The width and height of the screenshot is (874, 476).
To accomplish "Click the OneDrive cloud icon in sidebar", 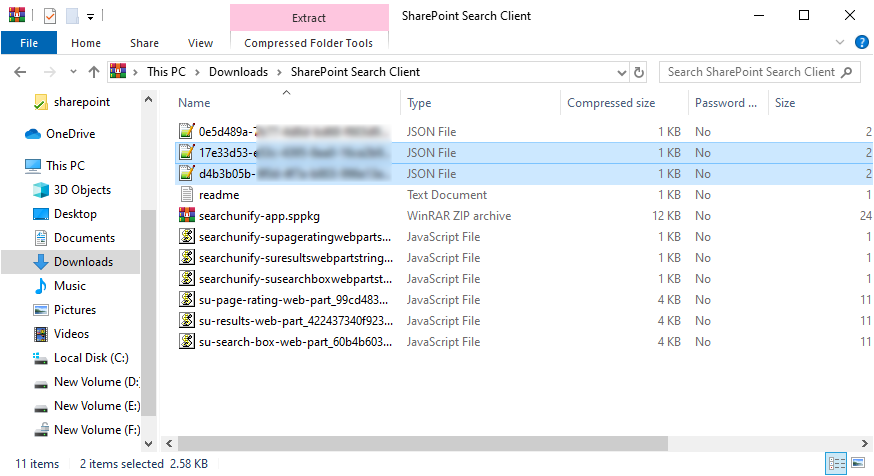I will click(33, 134).
